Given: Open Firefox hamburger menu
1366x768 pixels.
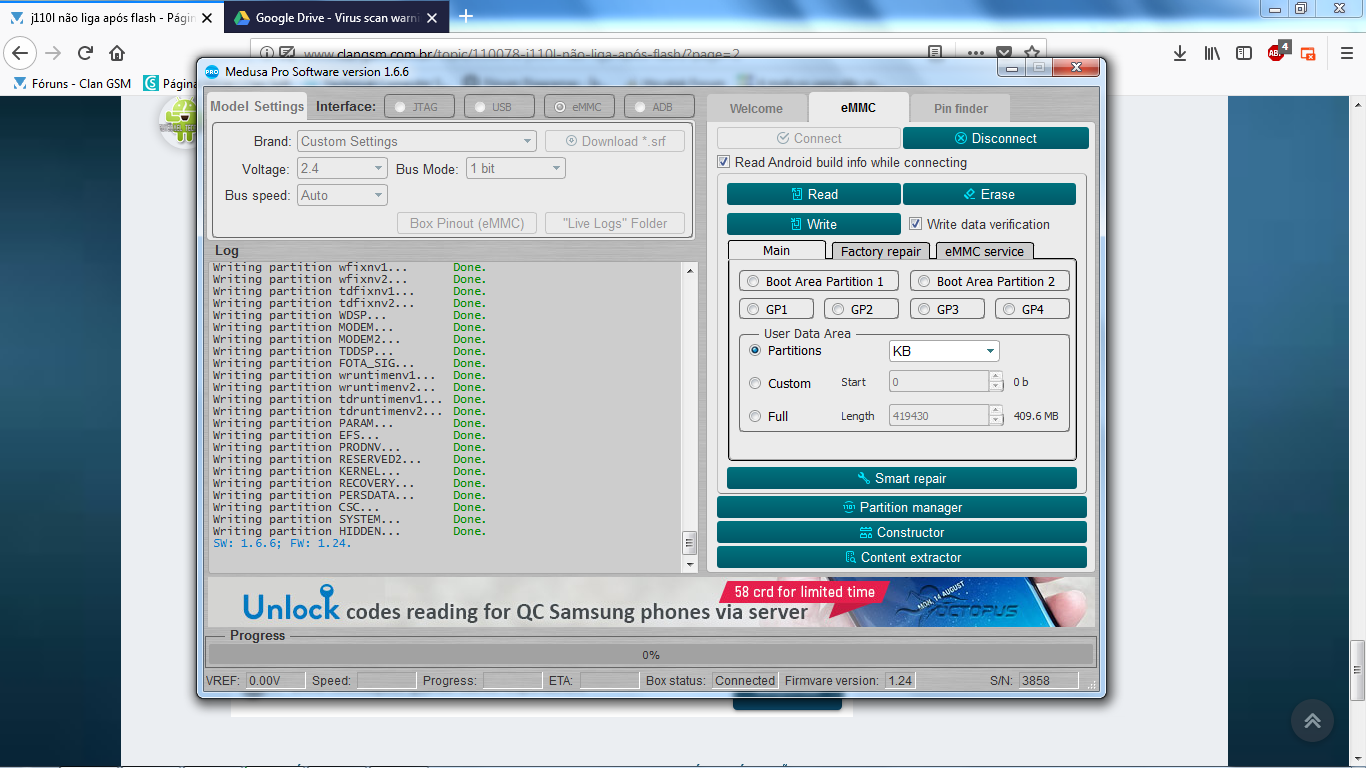Looking at the screenshot, I should pyautogui.click(x=1345, y=53).
